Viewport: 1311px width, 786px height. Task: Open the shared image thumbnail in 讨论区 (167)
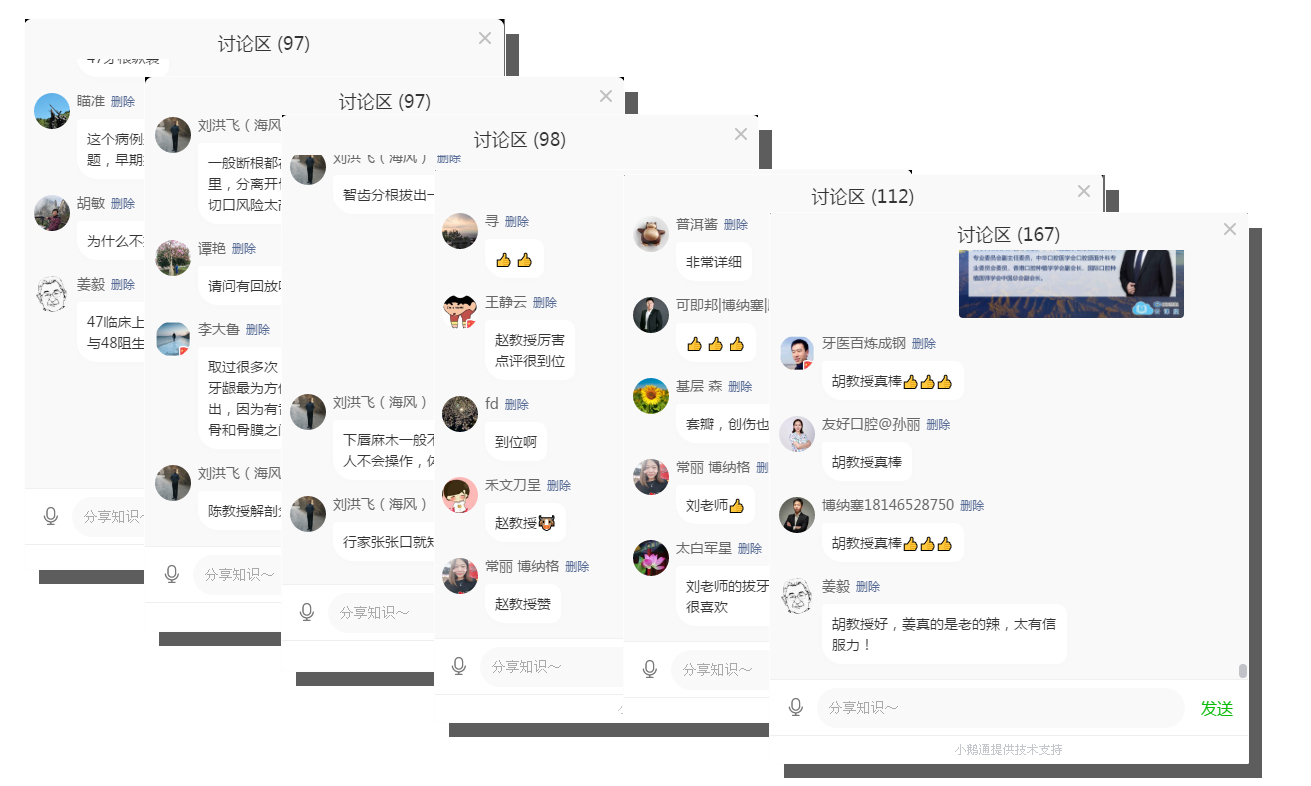(1071, 284)
